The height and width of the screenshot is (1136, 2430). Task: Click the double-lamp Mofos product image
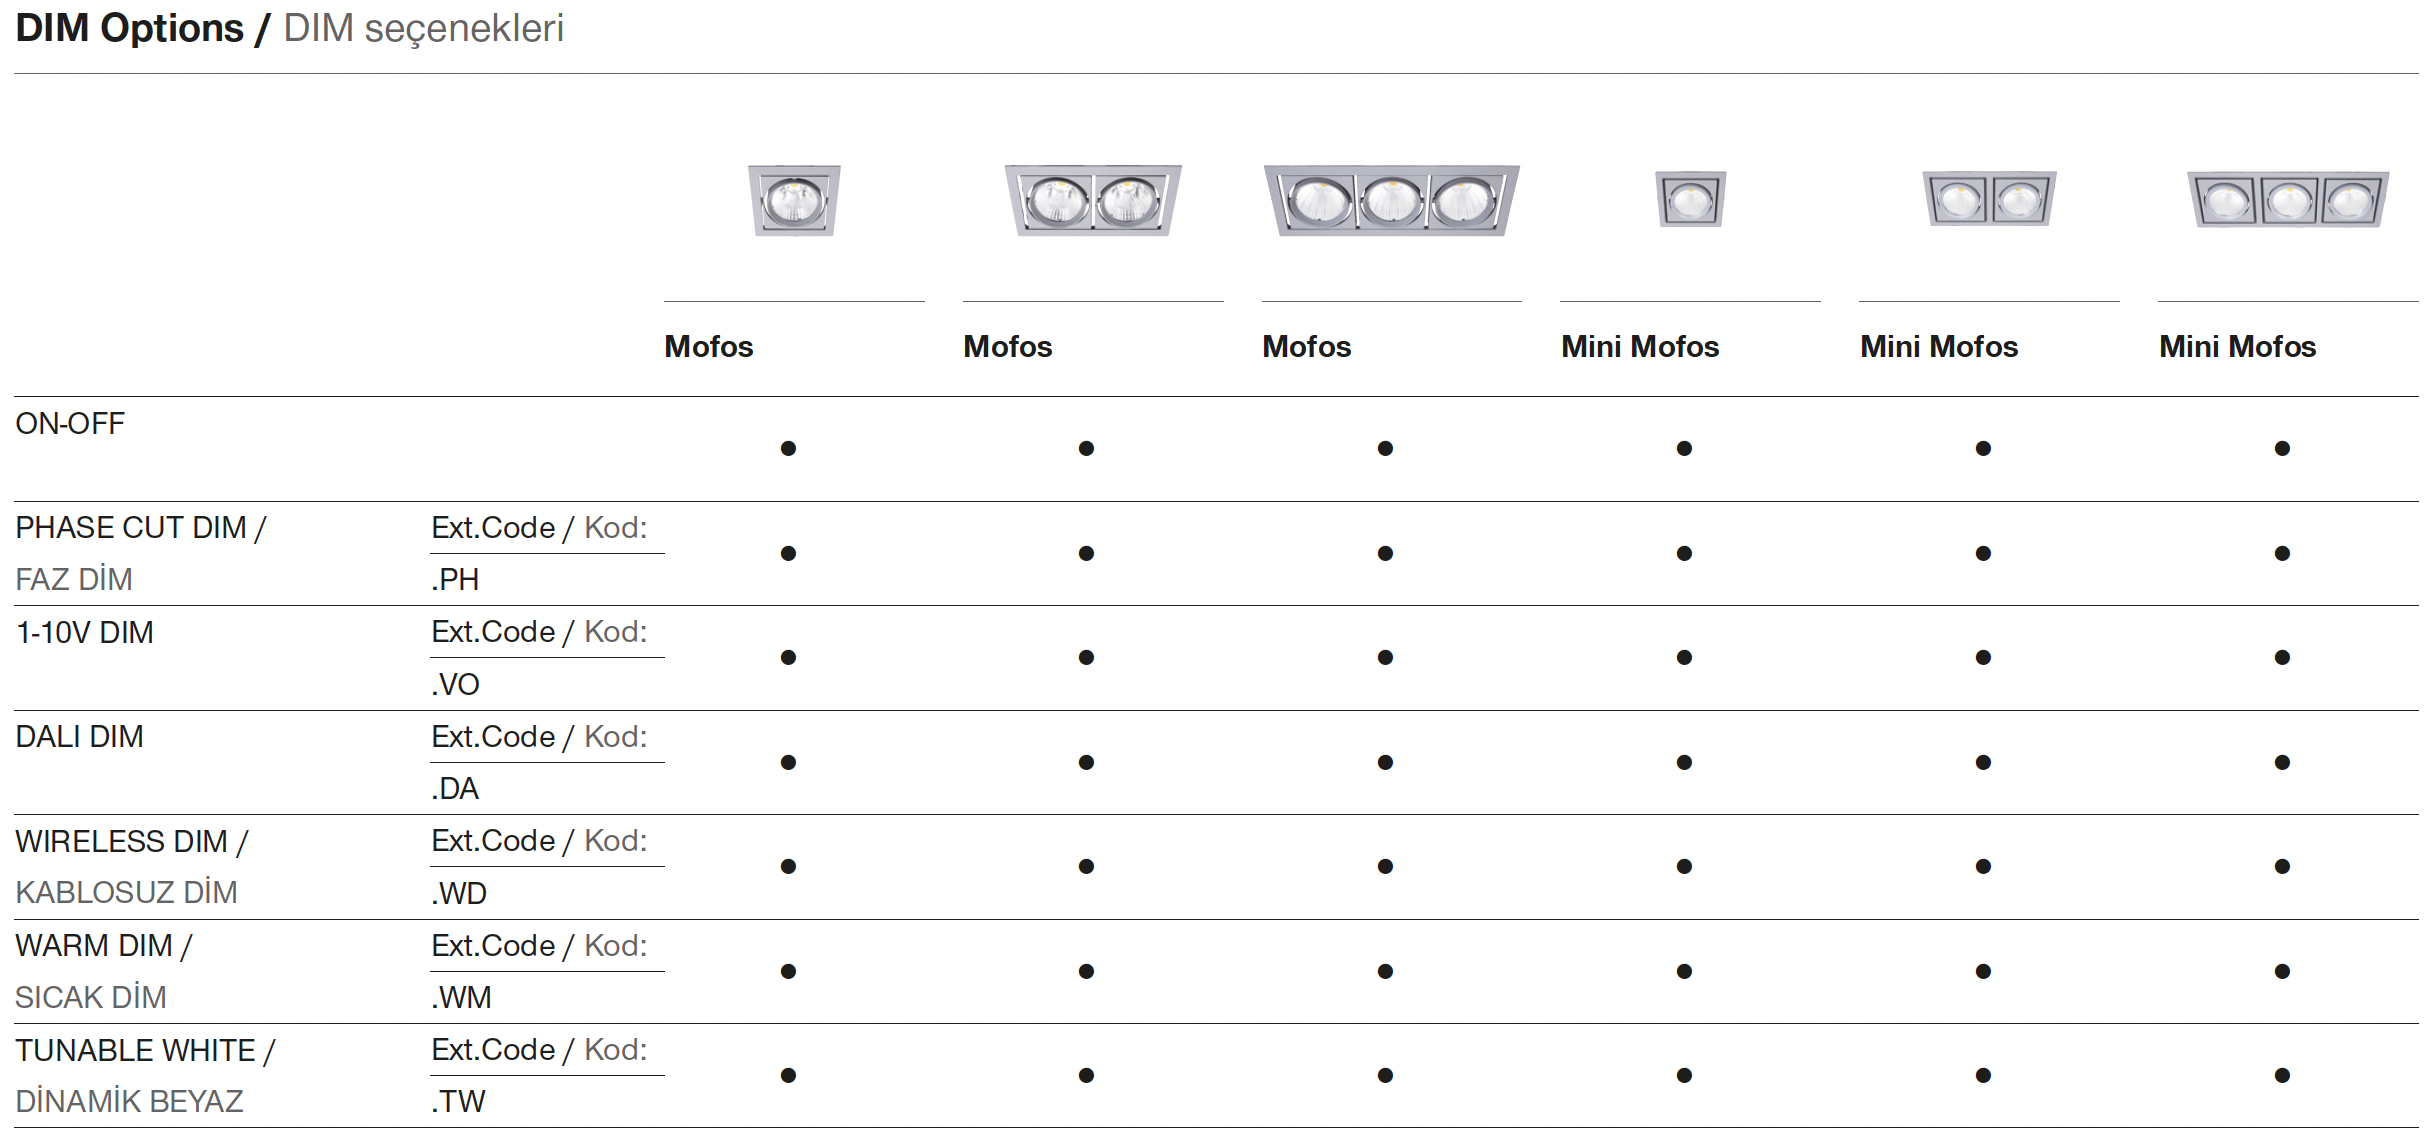coord(1092,200)
